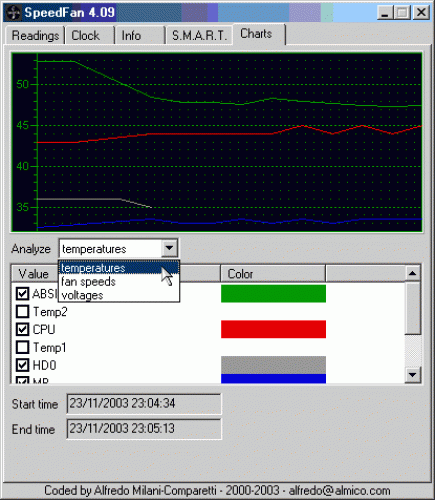The height and width of the screenshot is (500, 435).
Task: Switch to the Readings tab
Action: click(x=35, y=36)
